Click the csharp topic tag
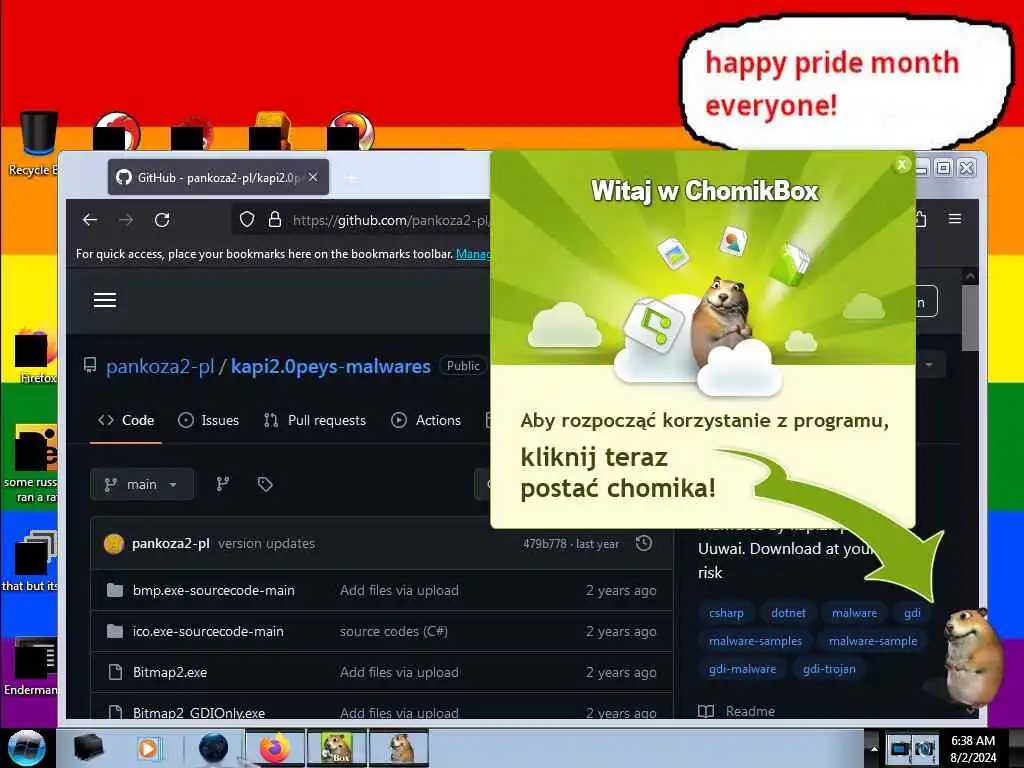1024x768 pixels. point(726,613)
